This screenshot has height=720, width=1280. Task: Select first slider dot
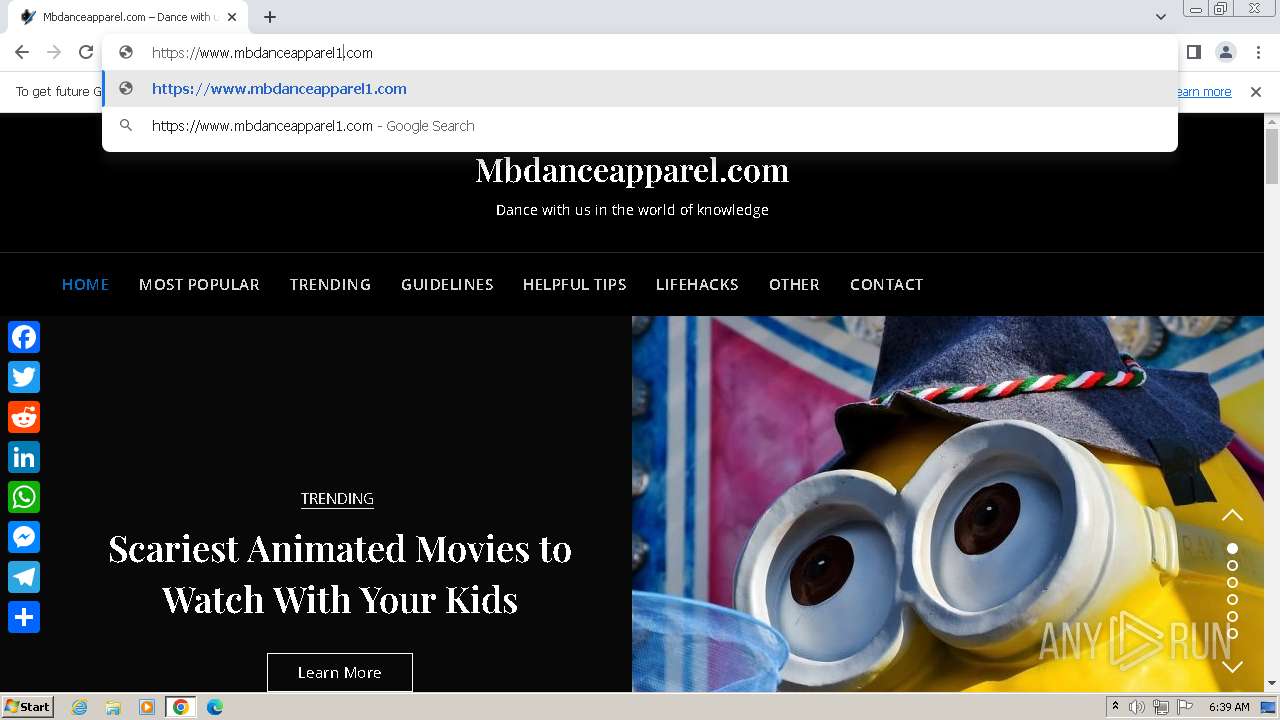[x=1232, y=548]
